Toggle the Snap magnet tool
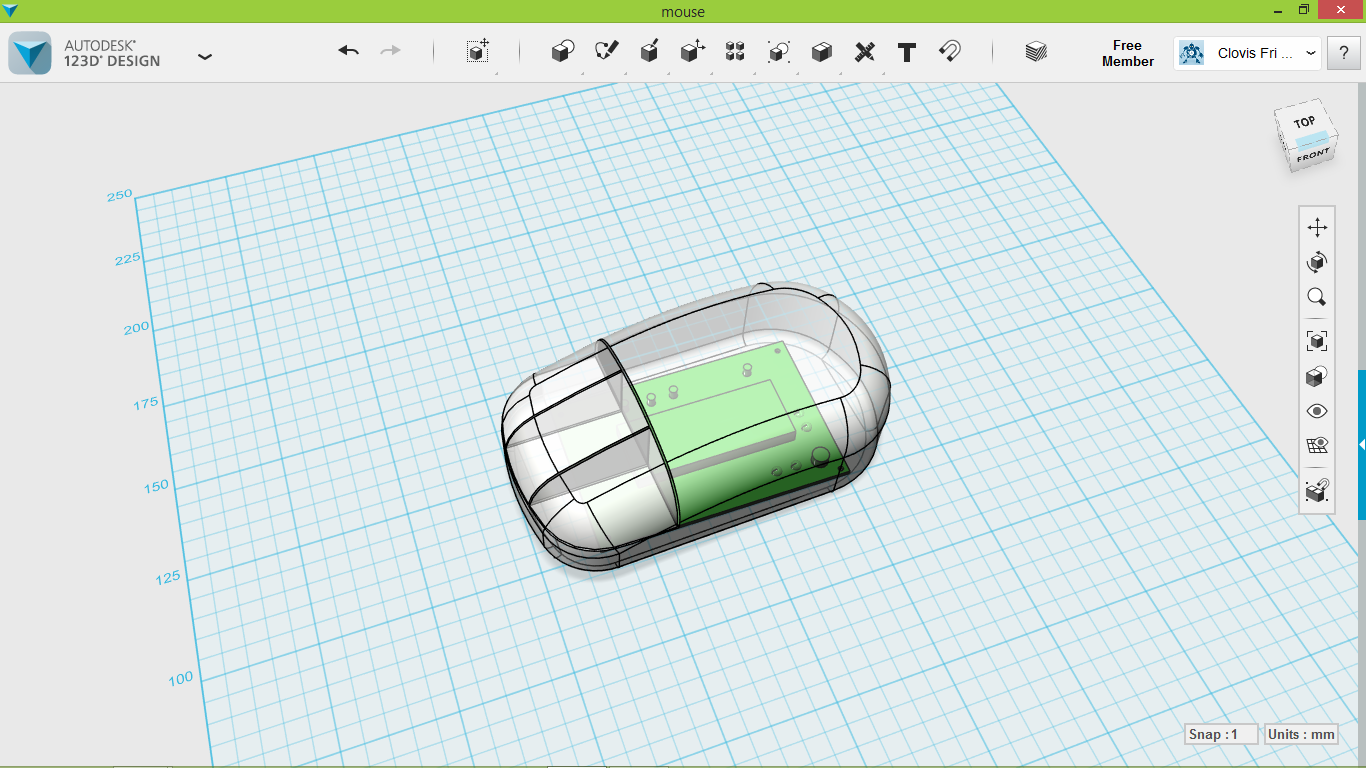 point(950,51)
